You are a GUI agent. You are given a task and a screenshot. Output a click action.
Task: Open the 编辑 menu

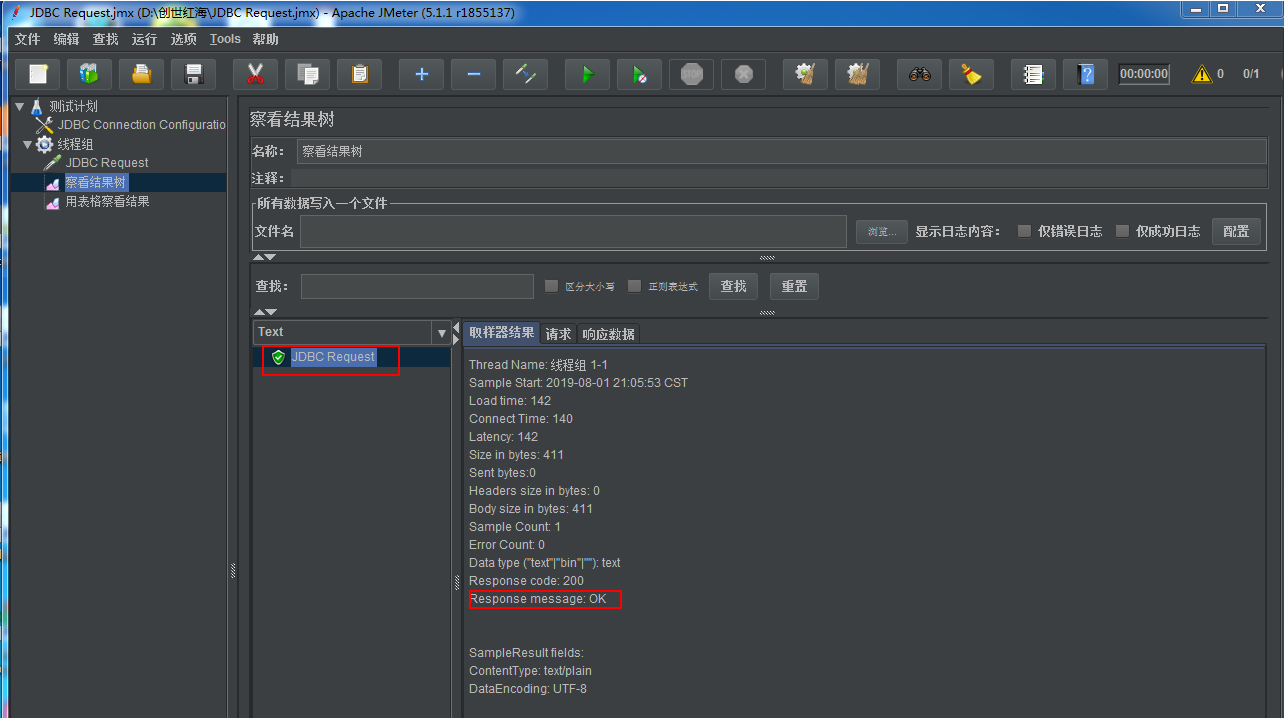(x=66, y=39)
